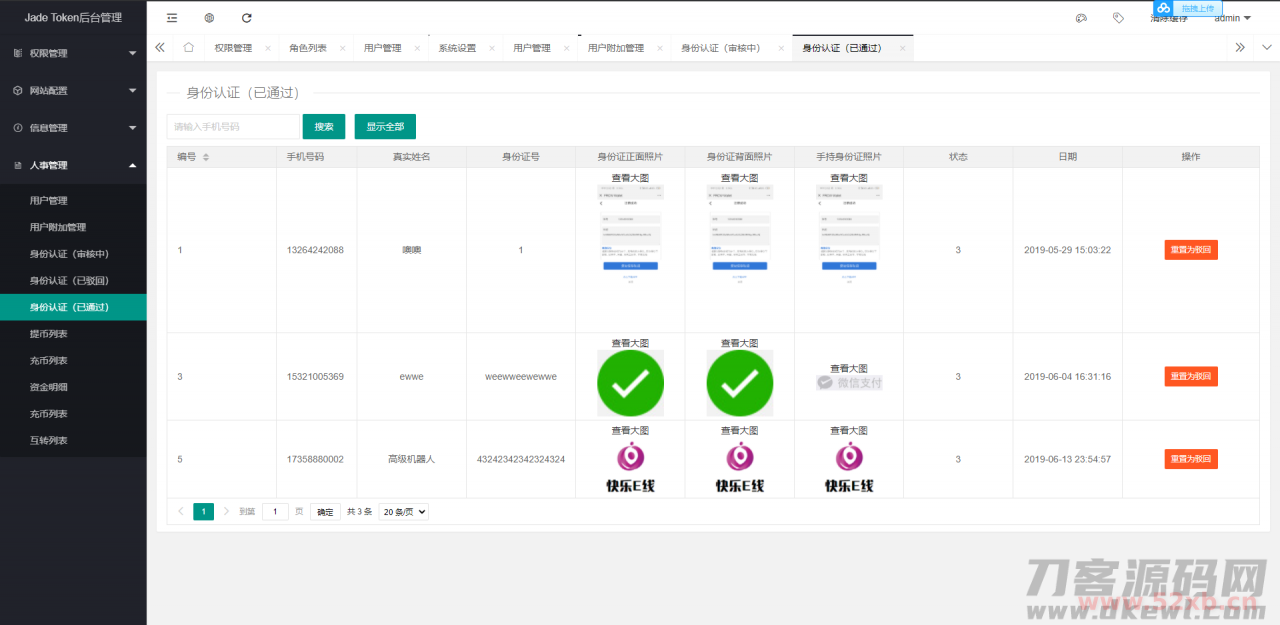
Task: Open the 20条/页 page size dropdown
Action: pos(403,511)
